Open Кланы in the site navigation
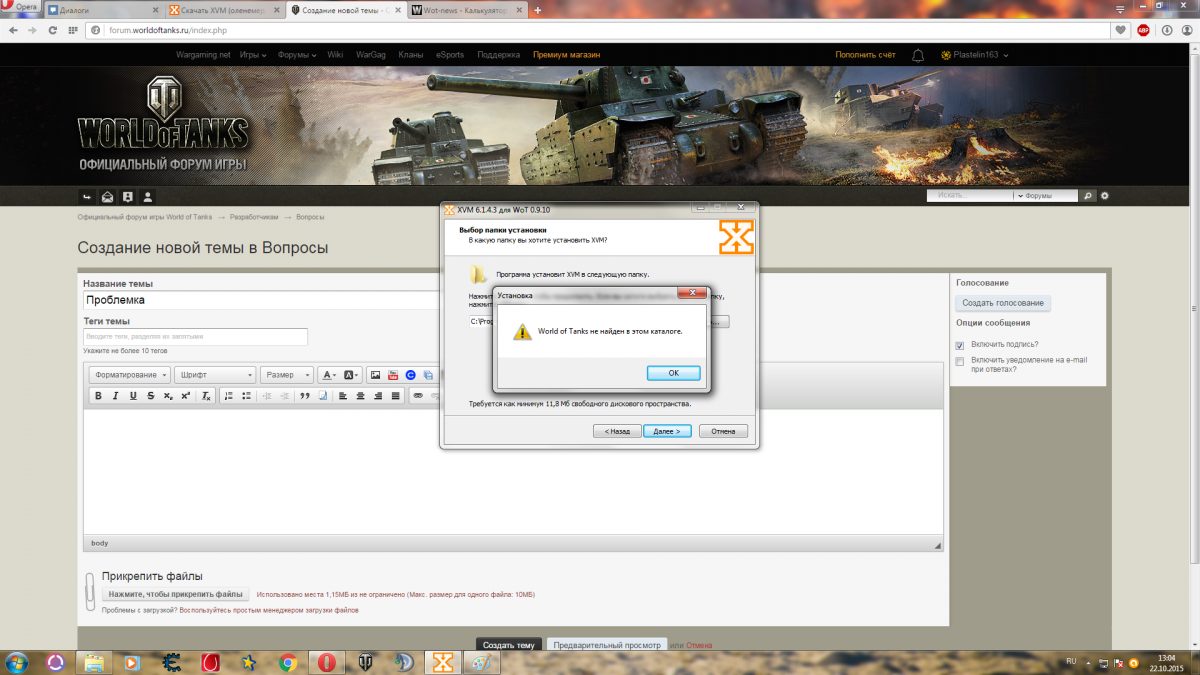Image resolution: width=1200 pixels, height=675 pixels. (x=410, y=55)
